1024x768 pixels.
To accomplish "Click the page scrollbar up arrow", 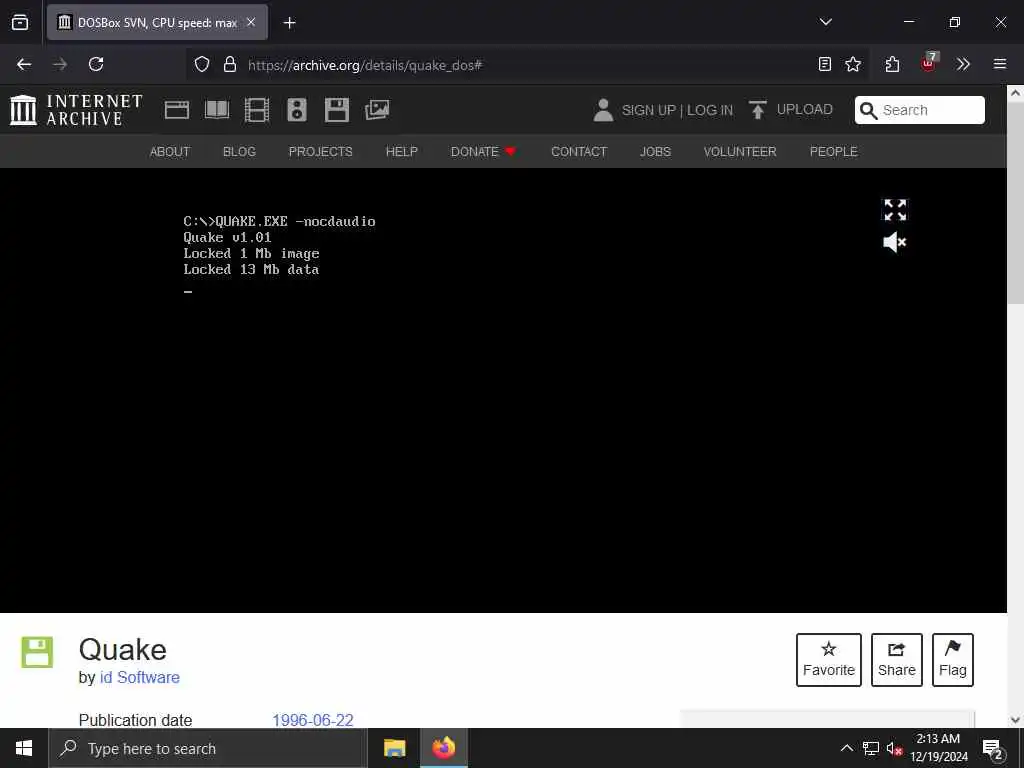I will click(1016, 93).
